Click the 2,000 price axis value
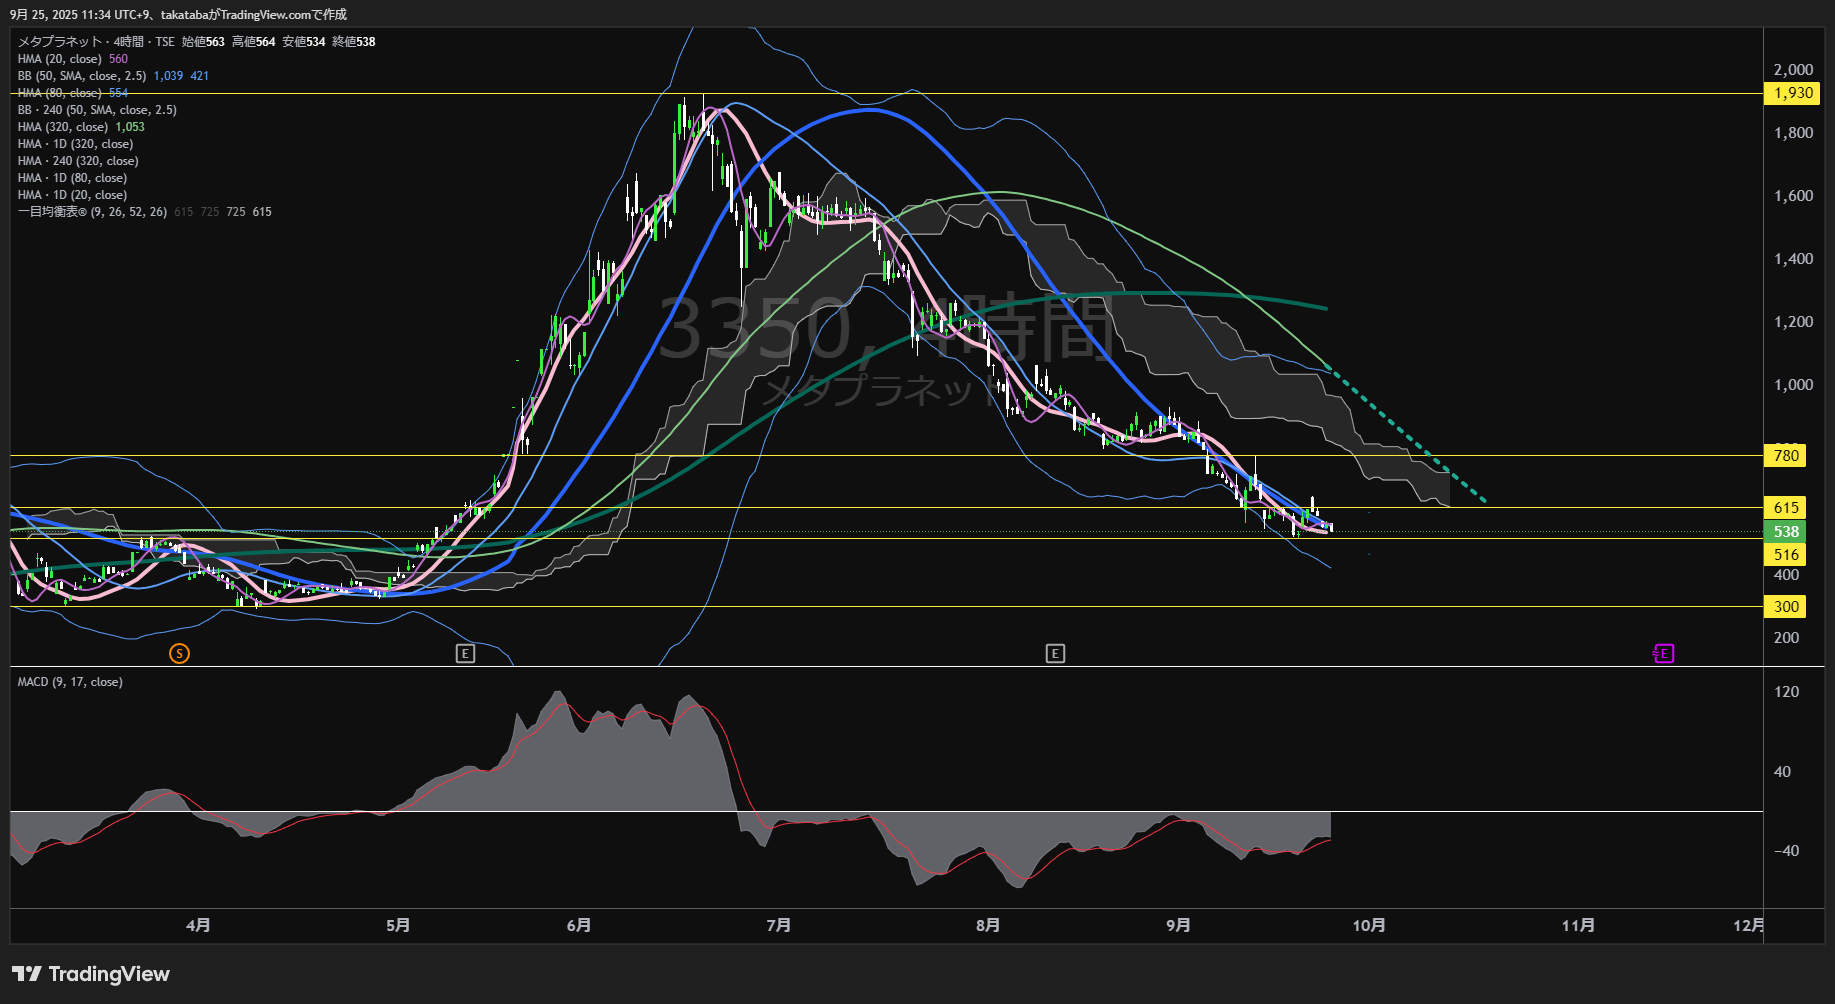This screenshot has height=1004, width=1835. point(1793,70)
